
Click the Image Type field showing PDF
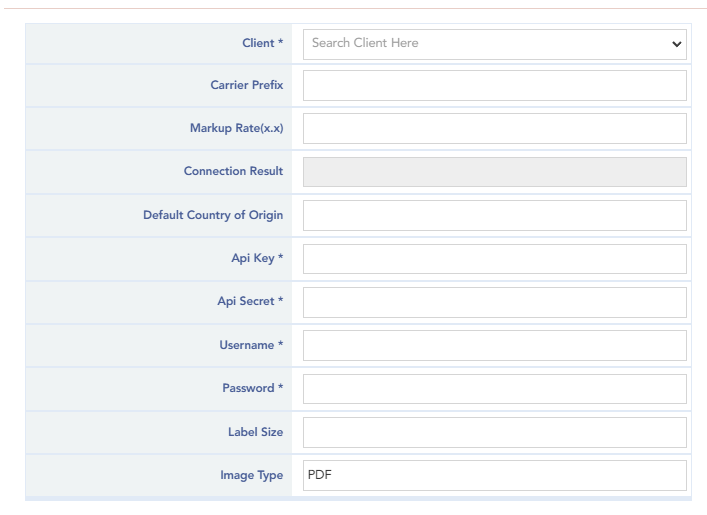[494, 475]
